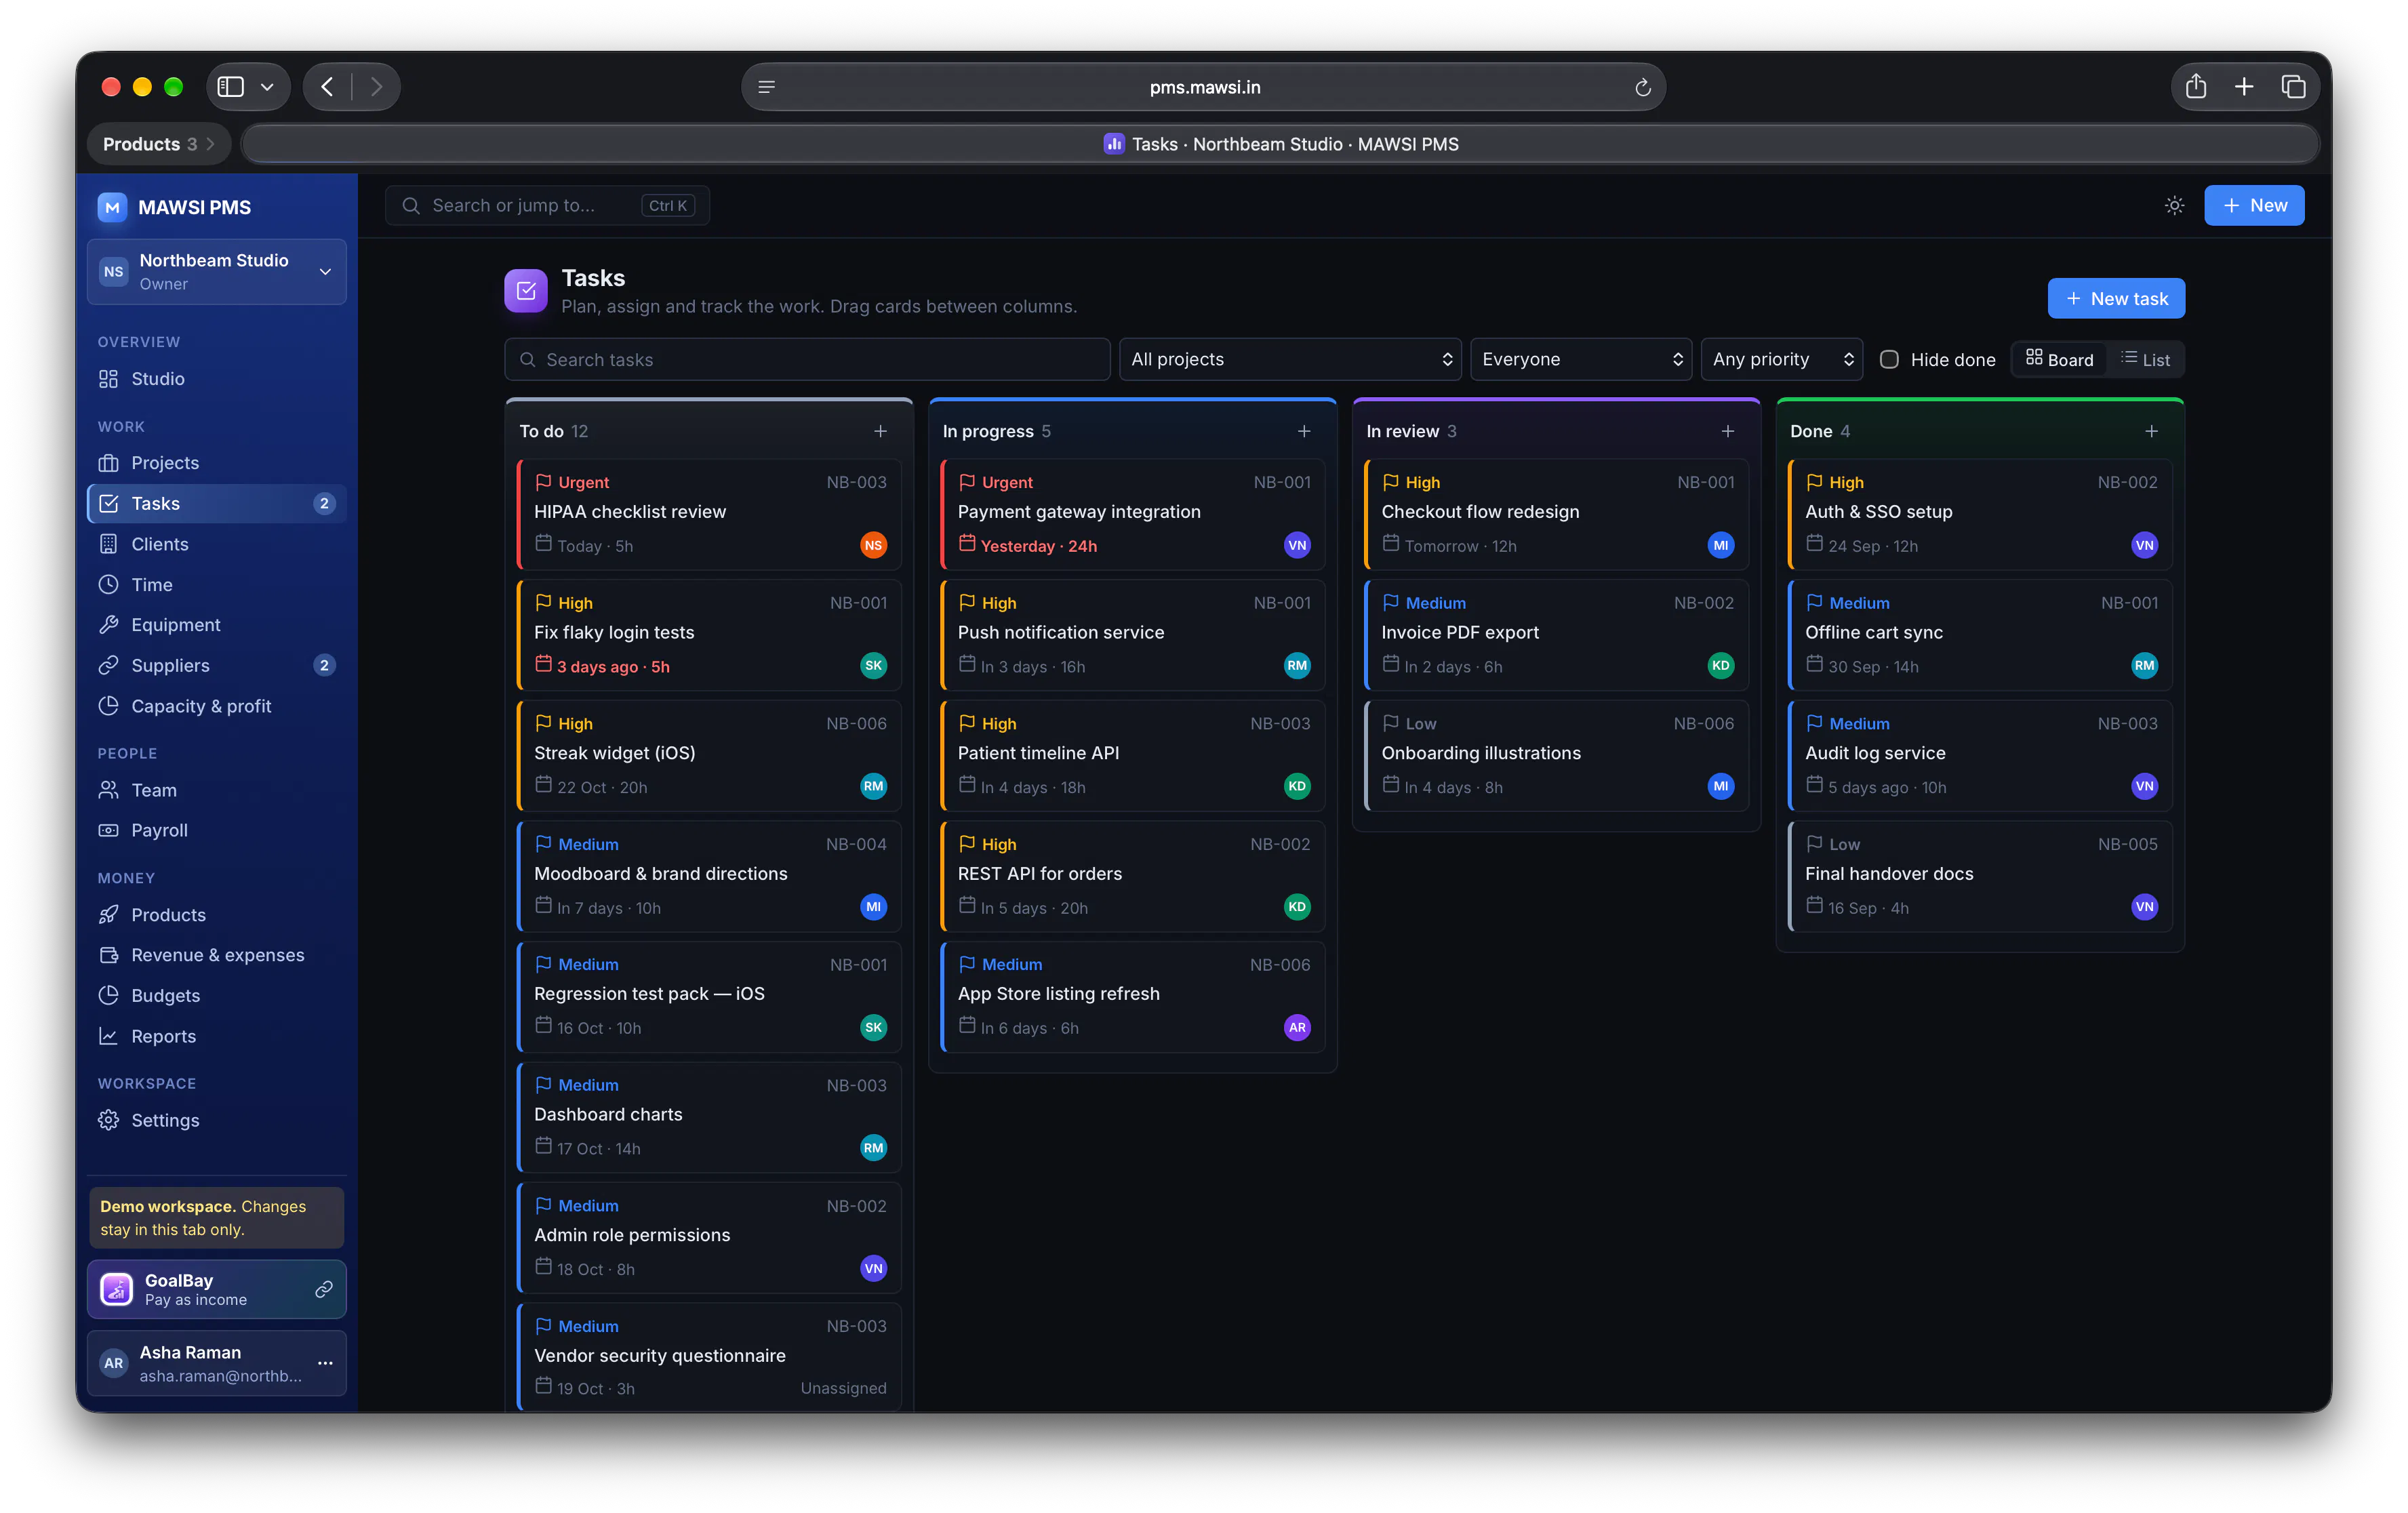Click the Safari share icon

[2195, 87]
